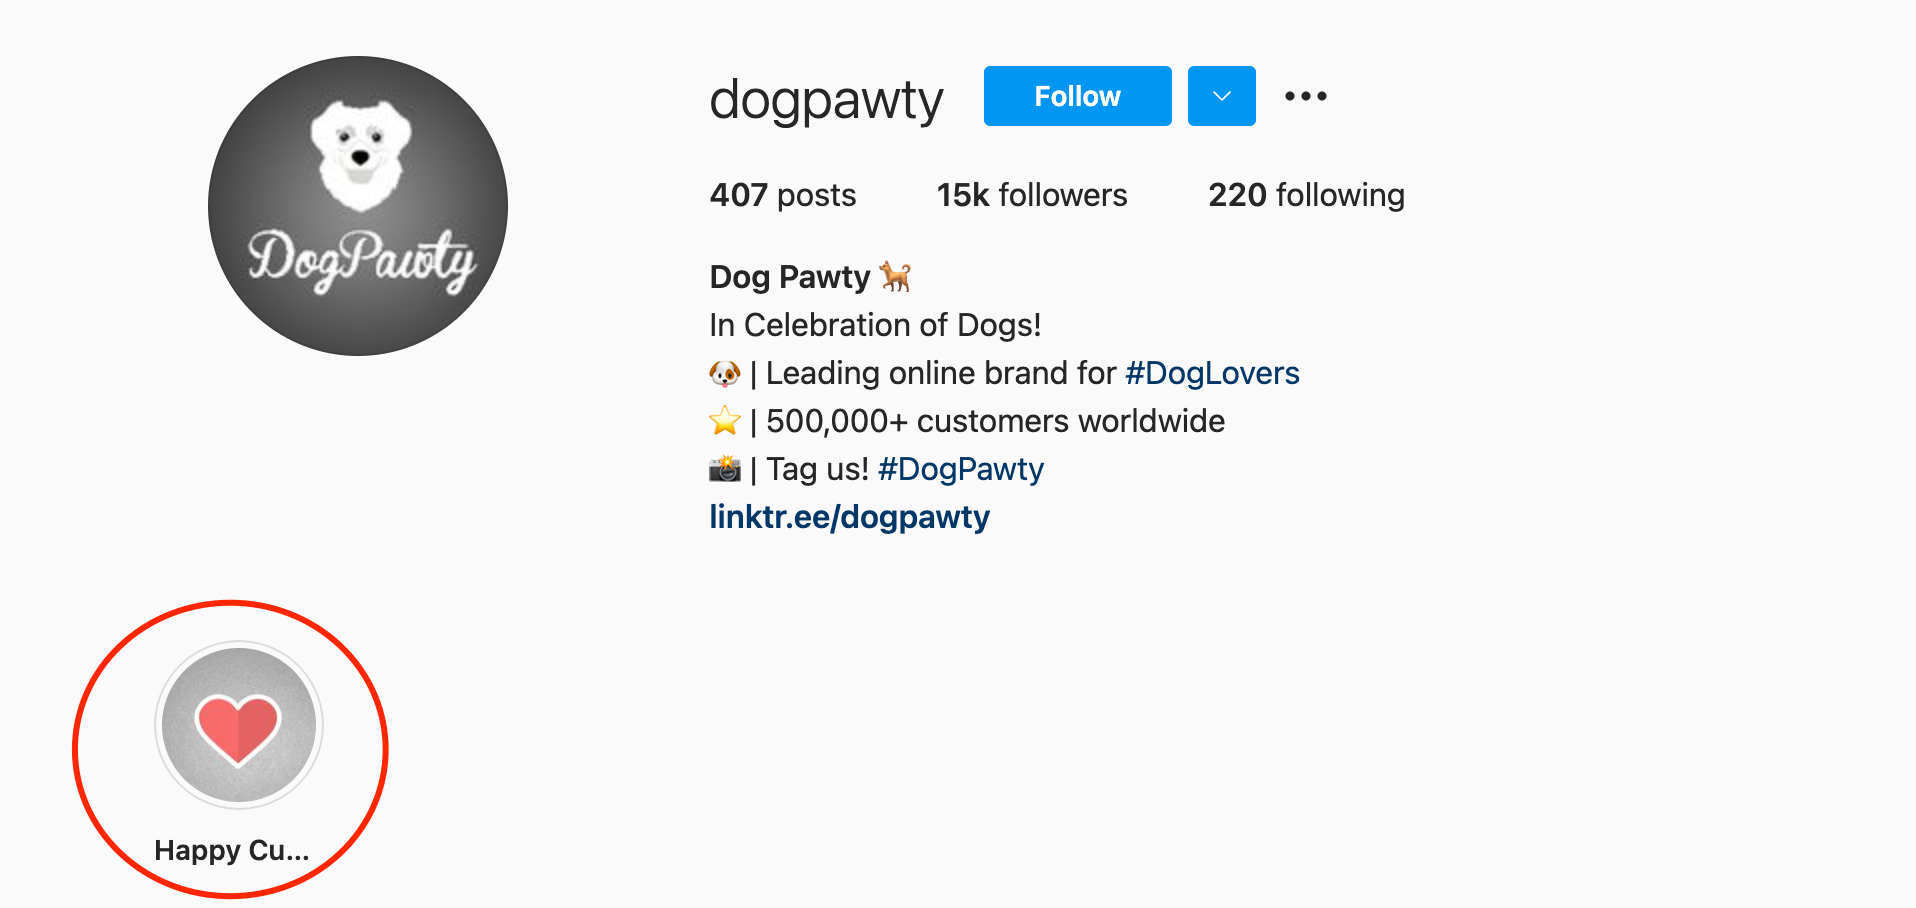Click the '500,000+ customers worldwide' text

(x=995, y=421)
